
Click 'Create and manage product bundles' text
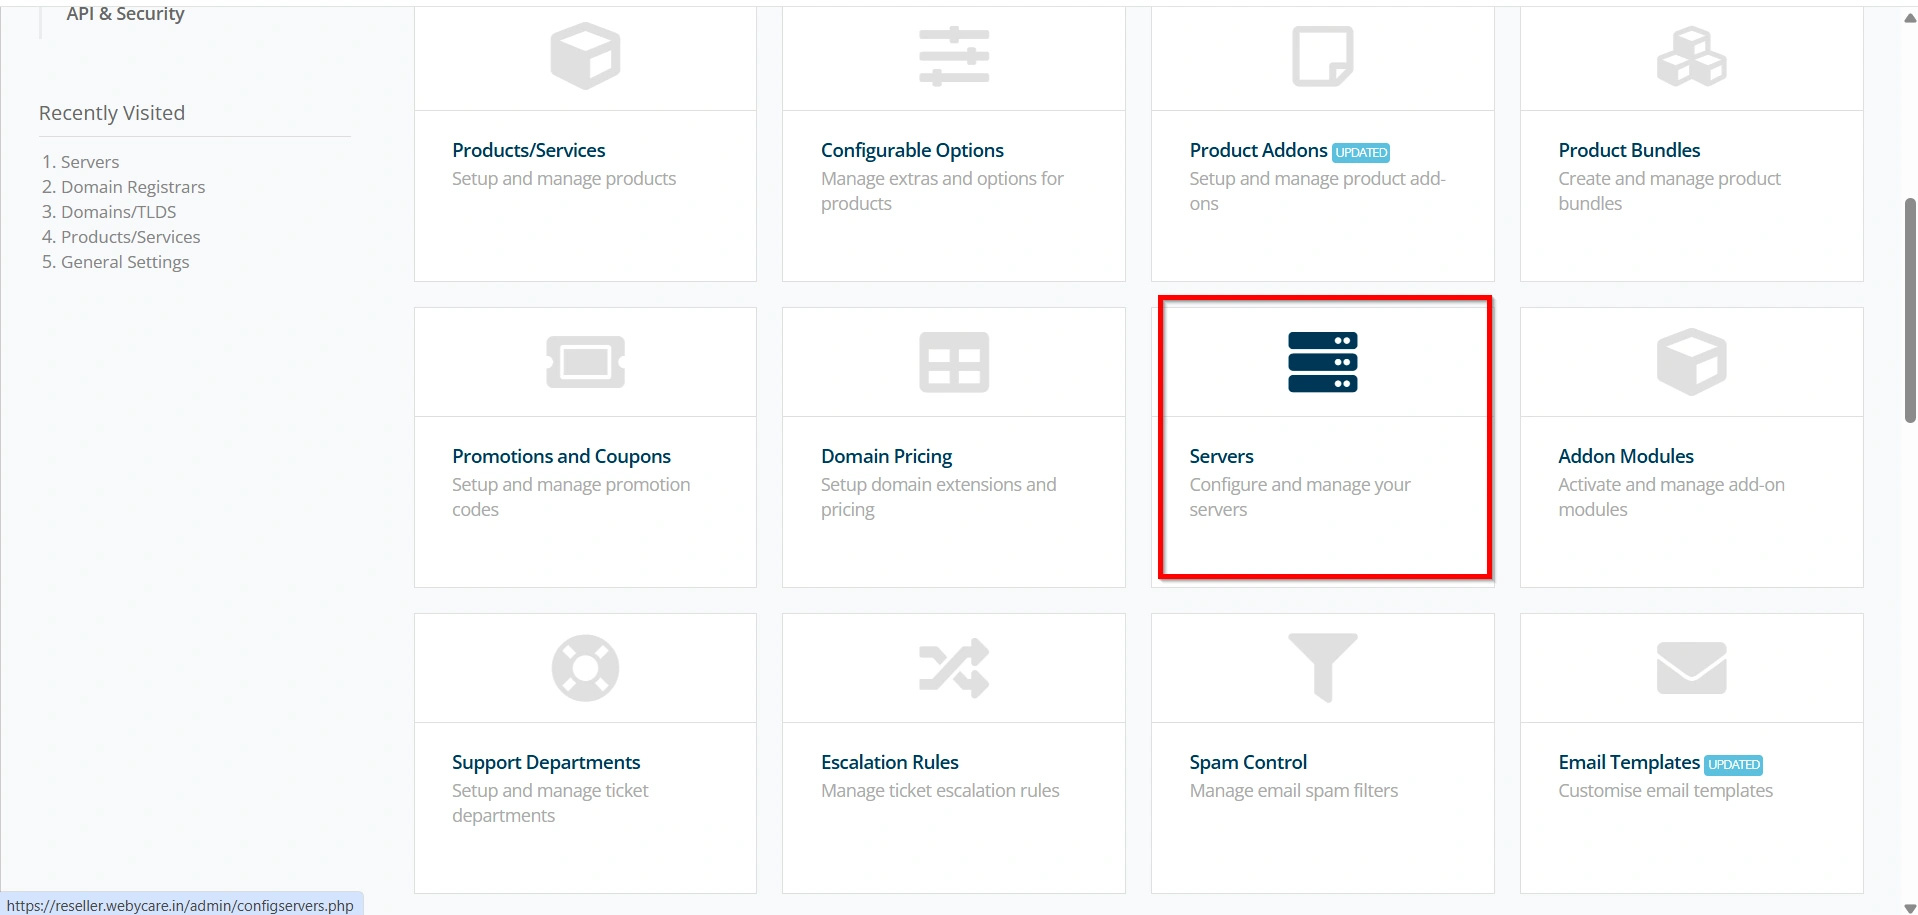1669,191
